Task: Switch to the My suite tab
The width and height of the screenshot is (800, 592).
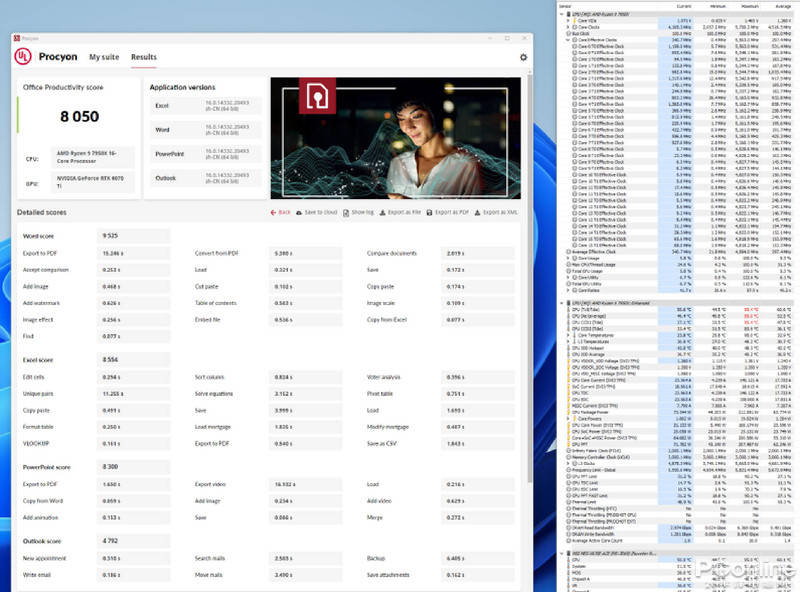Action: [x=103, y=57]
